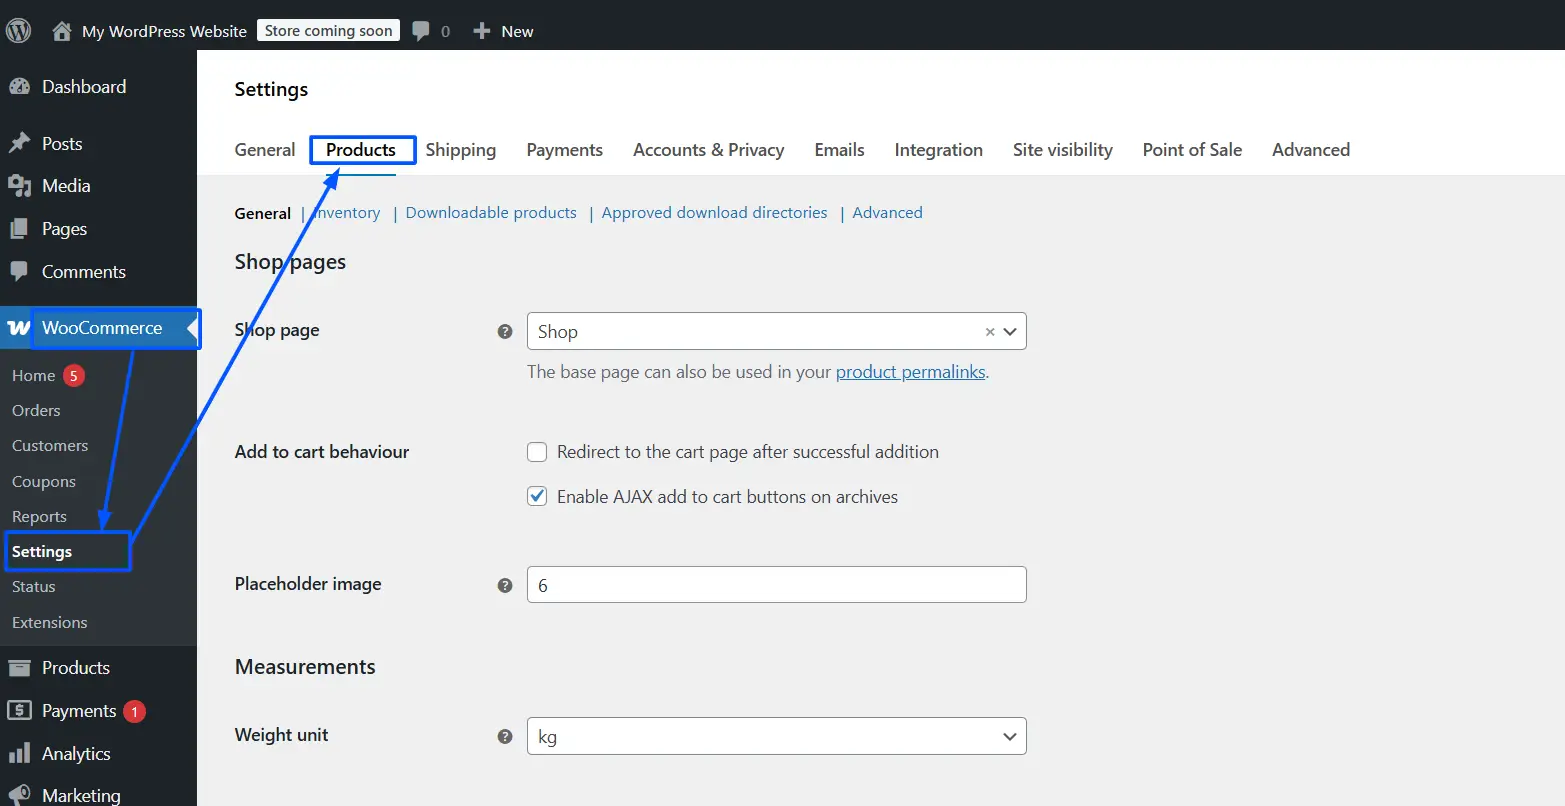This screenshot has width=1565, height=806.
Task: Go to WooCommerce Home submenu
Action: [x=33, y=376]
